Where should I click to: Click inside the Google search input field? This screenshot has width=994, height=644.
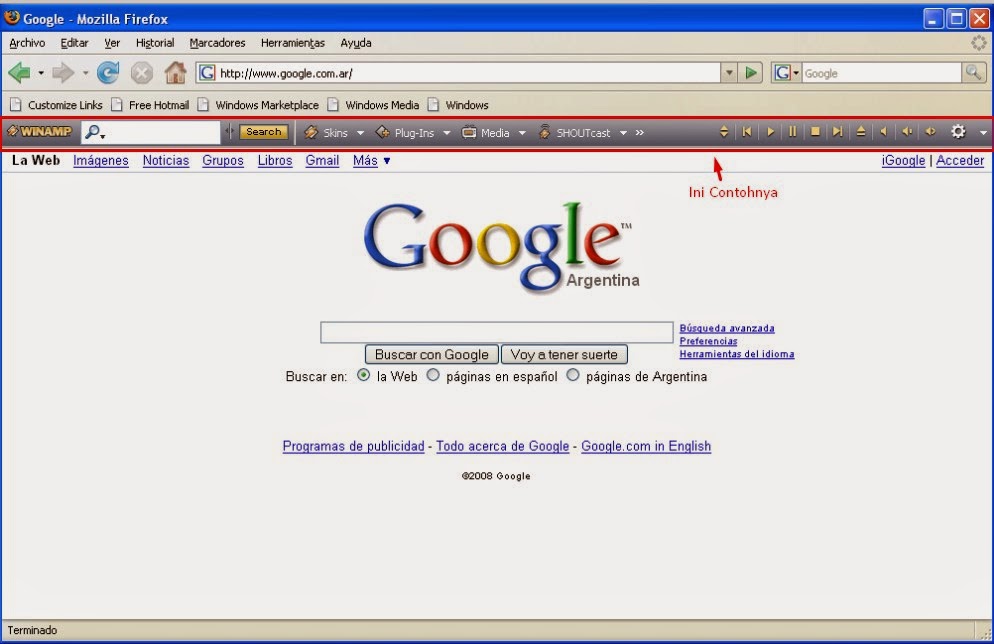[x=496, y=331]
